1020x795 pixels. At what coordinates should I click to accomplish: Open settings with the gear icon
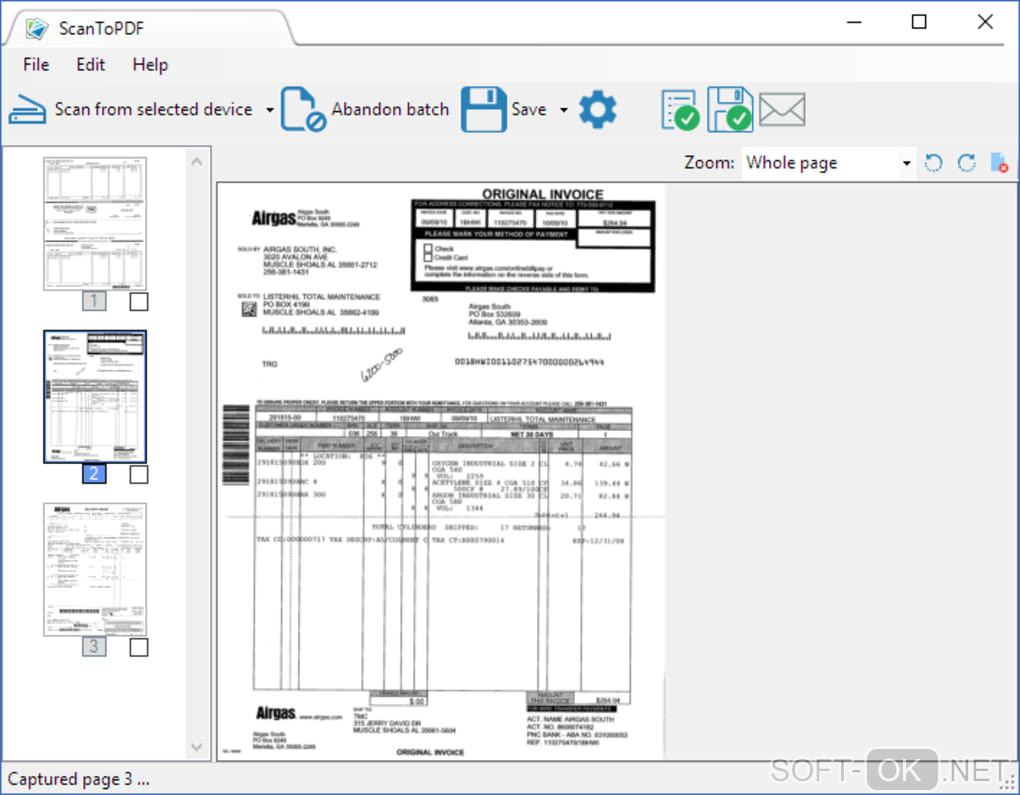597,109
